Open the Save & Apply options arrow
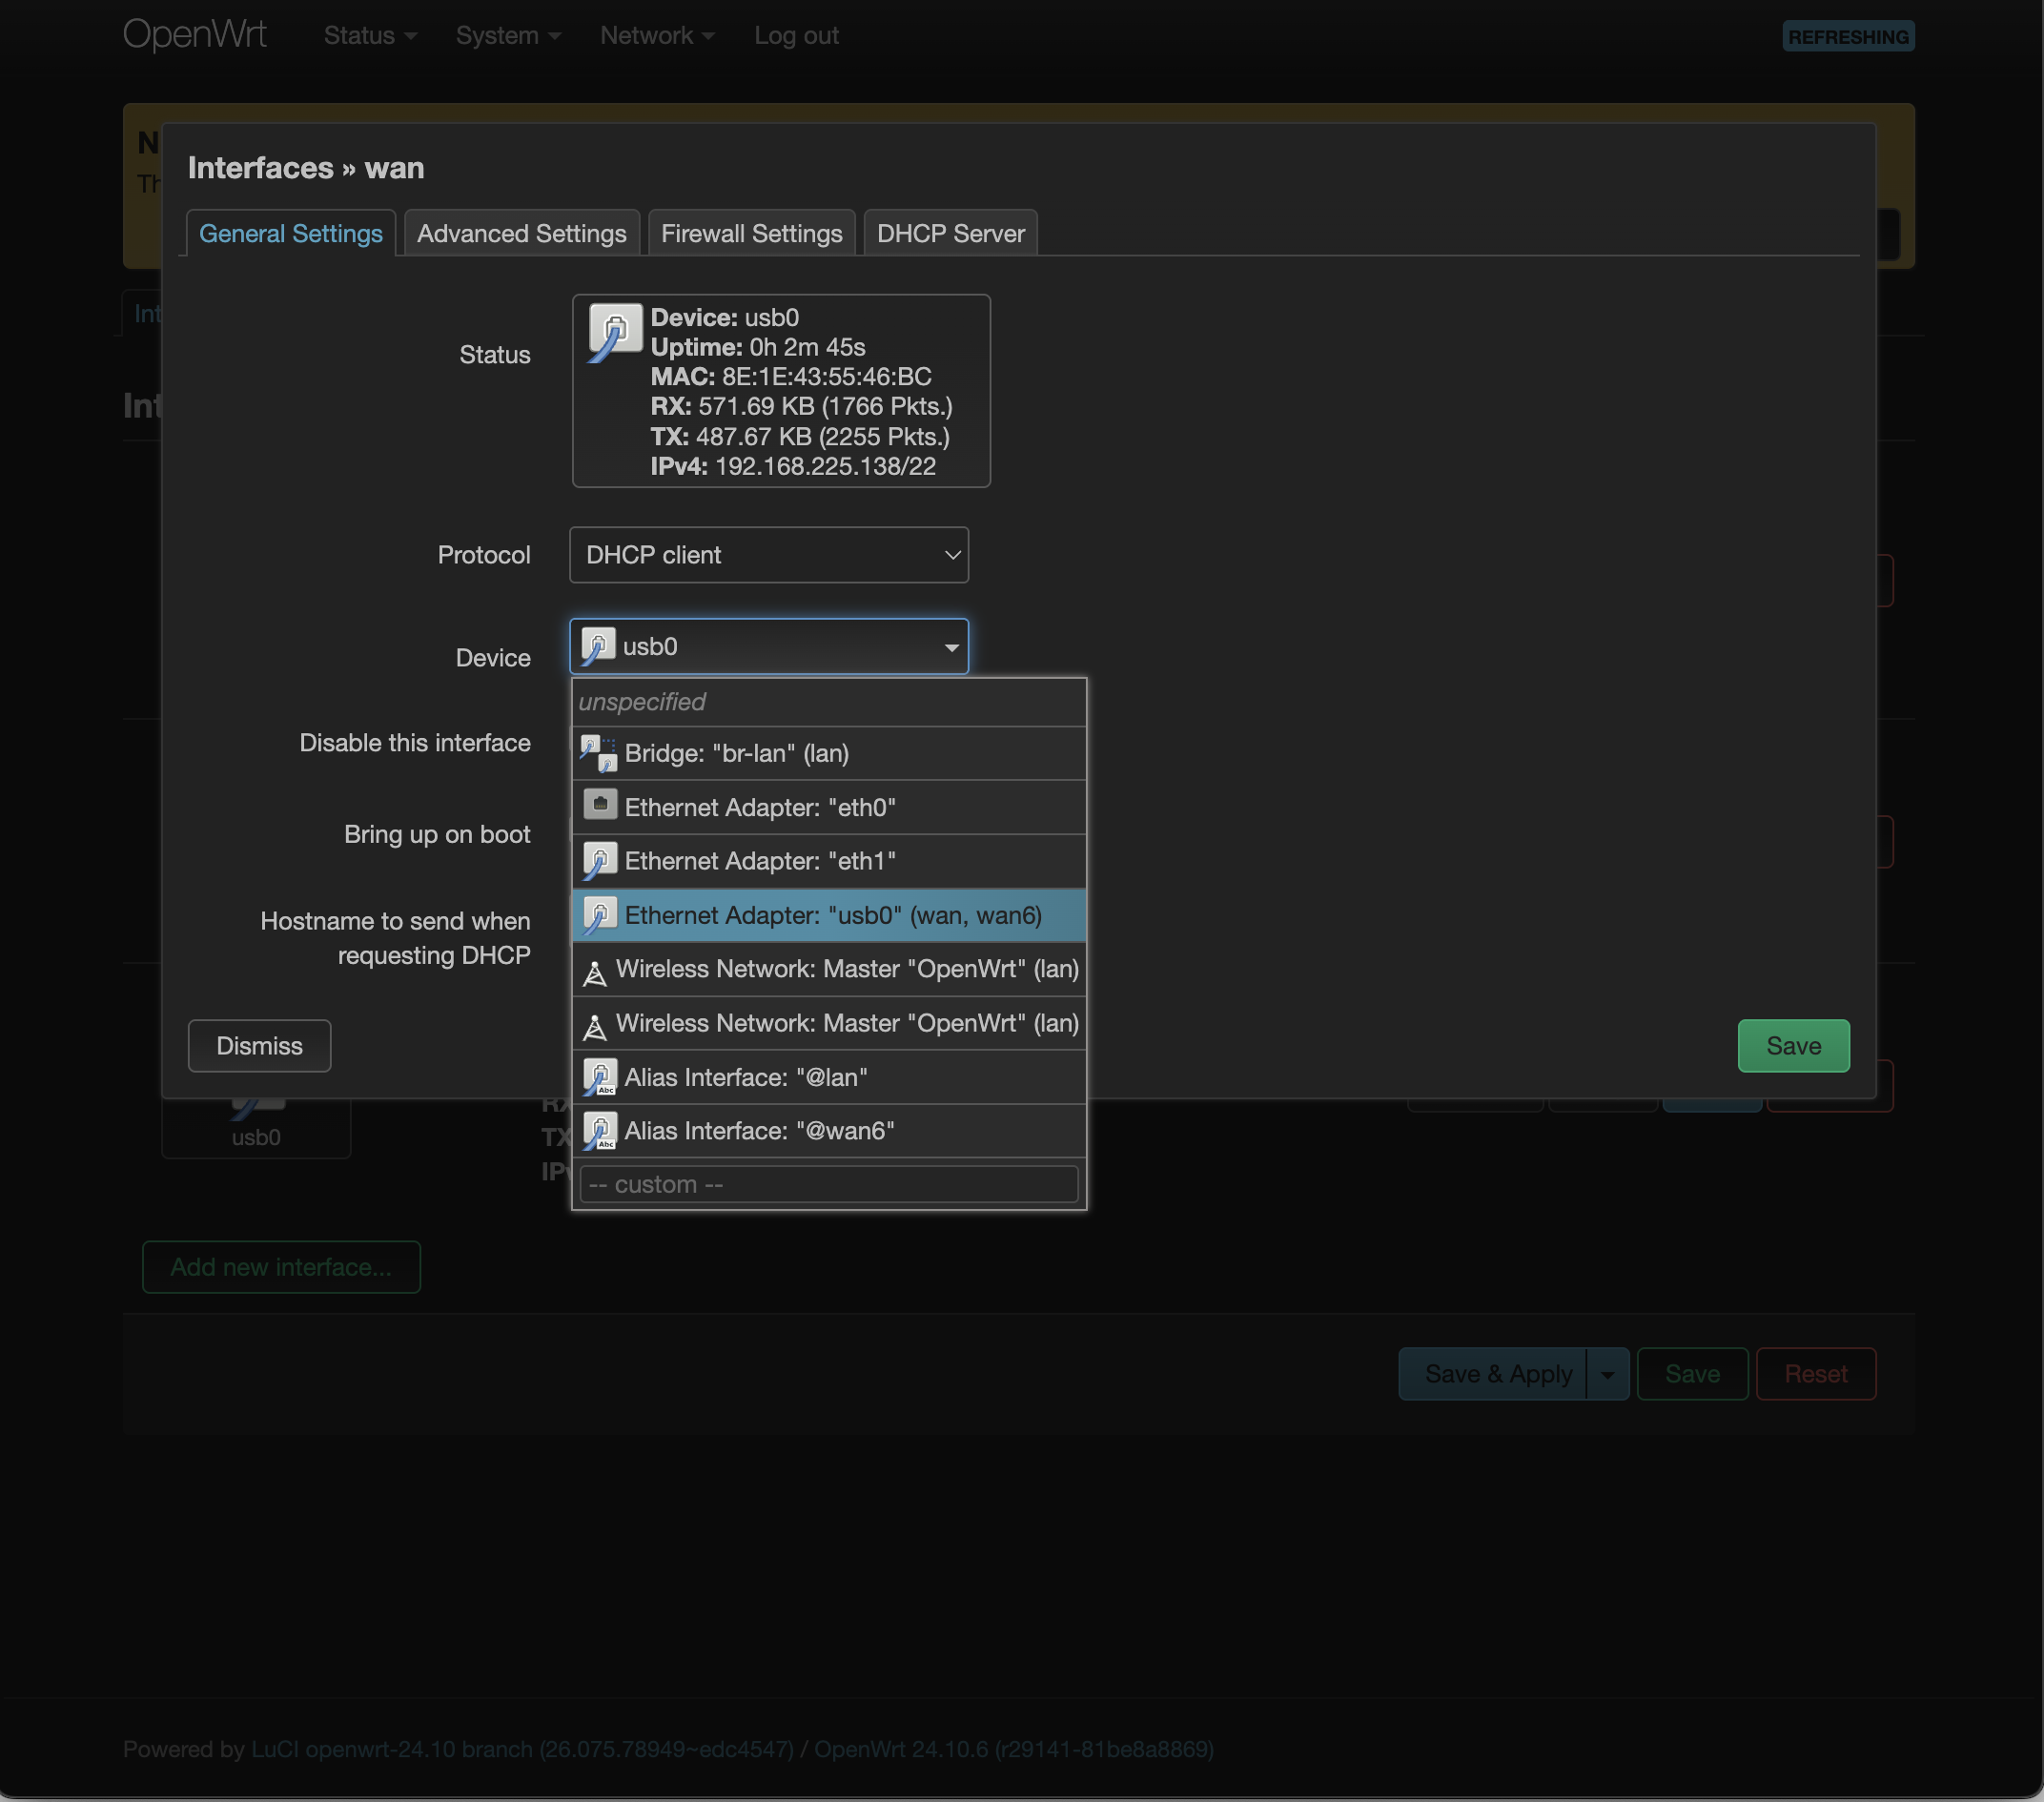2044x1802 pixels. tap(1607, 1374)
